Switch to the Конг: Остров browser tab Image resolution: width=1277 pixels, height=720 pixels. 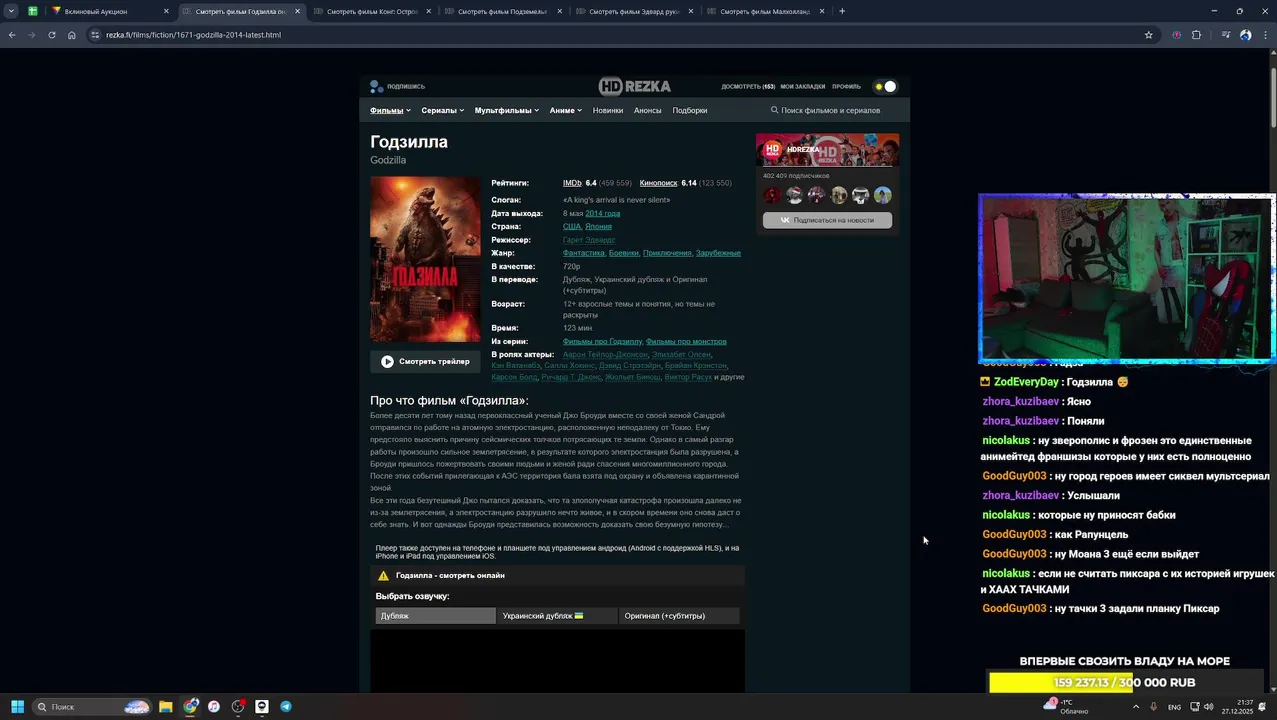click(372, 11)
